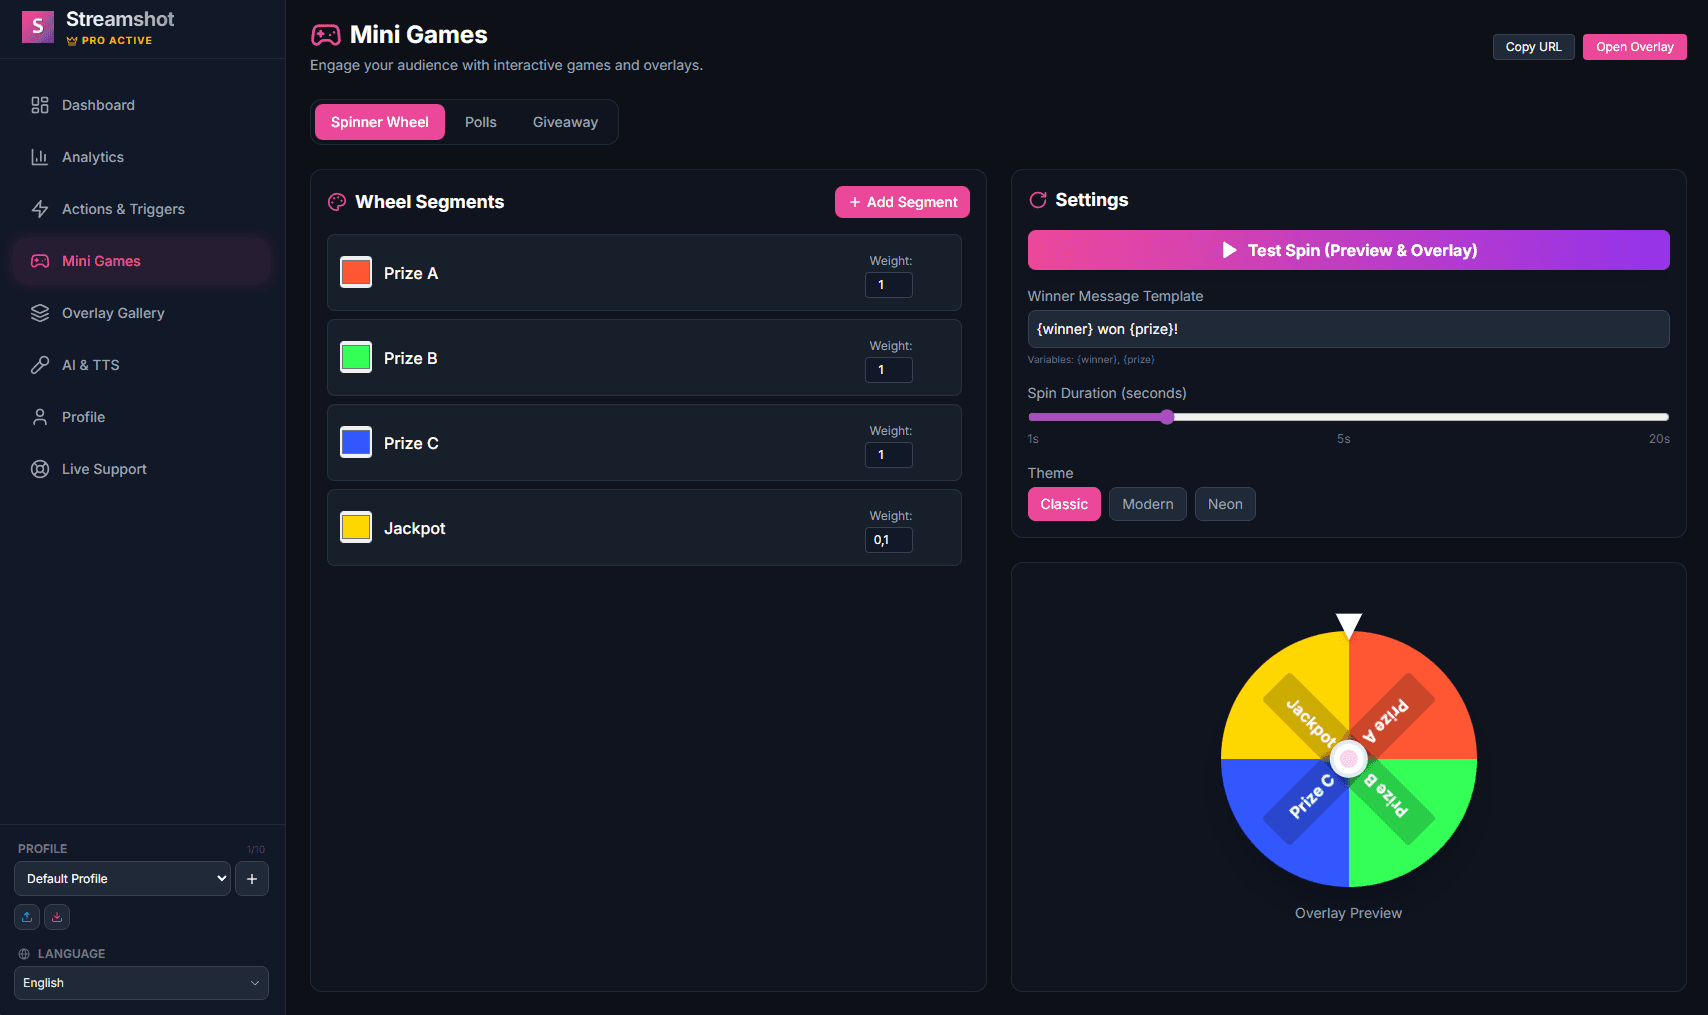Screen dimensions: 1708x1015
Task: Open AI & TTS settings icon
Action: tap(40, 365)
